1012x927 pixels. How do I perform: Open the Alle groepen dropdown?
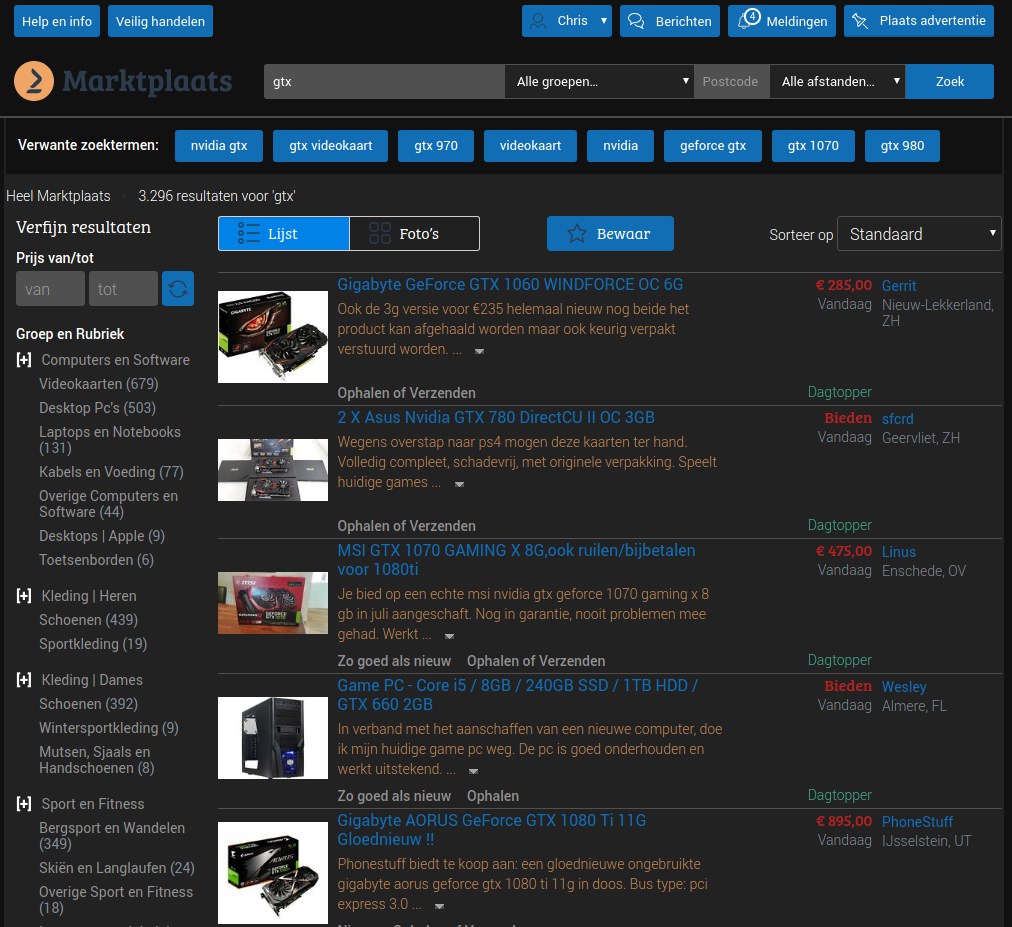(x=598, y=81)
